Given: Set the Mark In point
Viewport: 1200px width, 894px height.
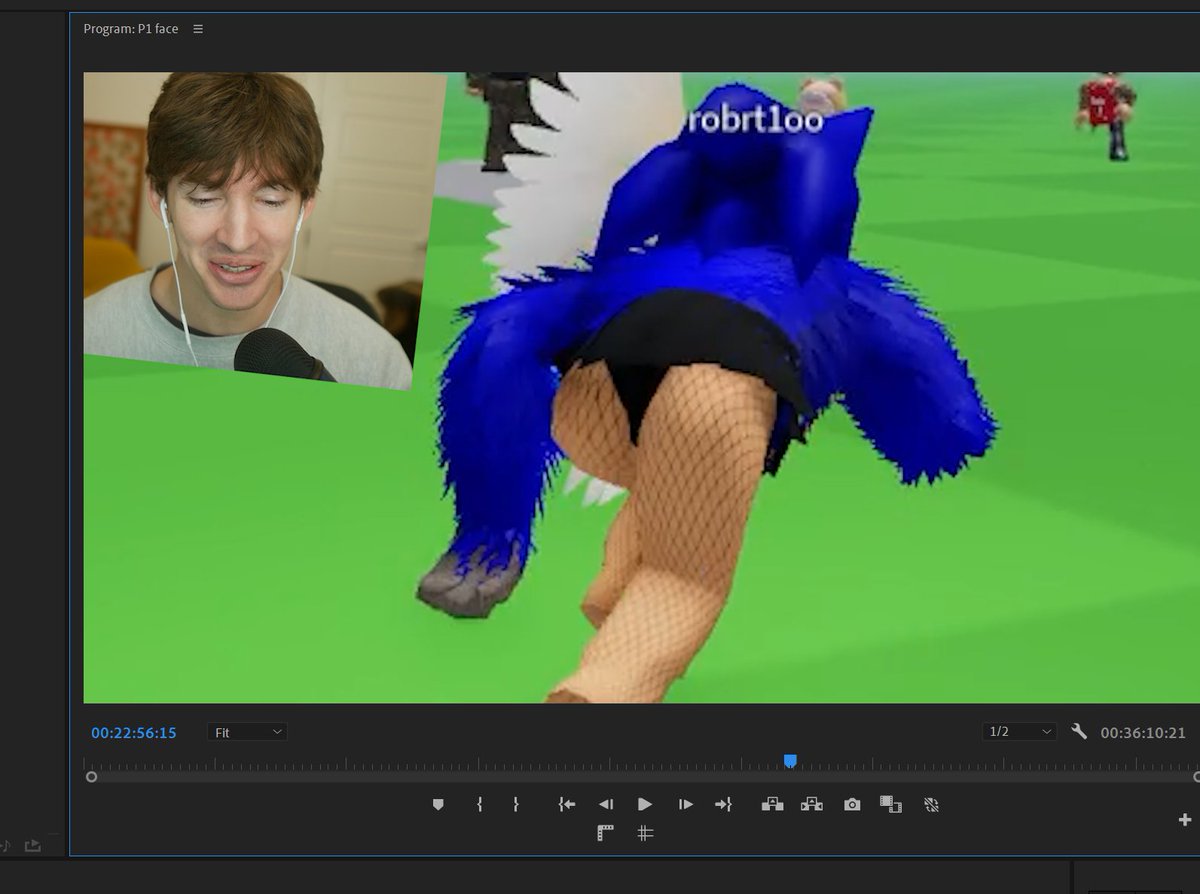Looking at the screenshot, I should pos(480,804).
